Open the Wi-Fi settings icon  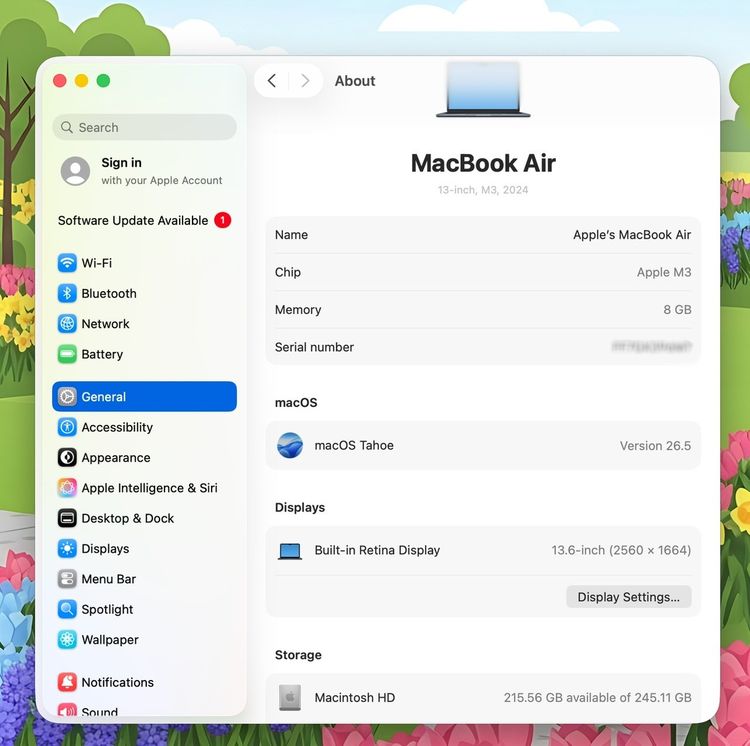[67, 263]
